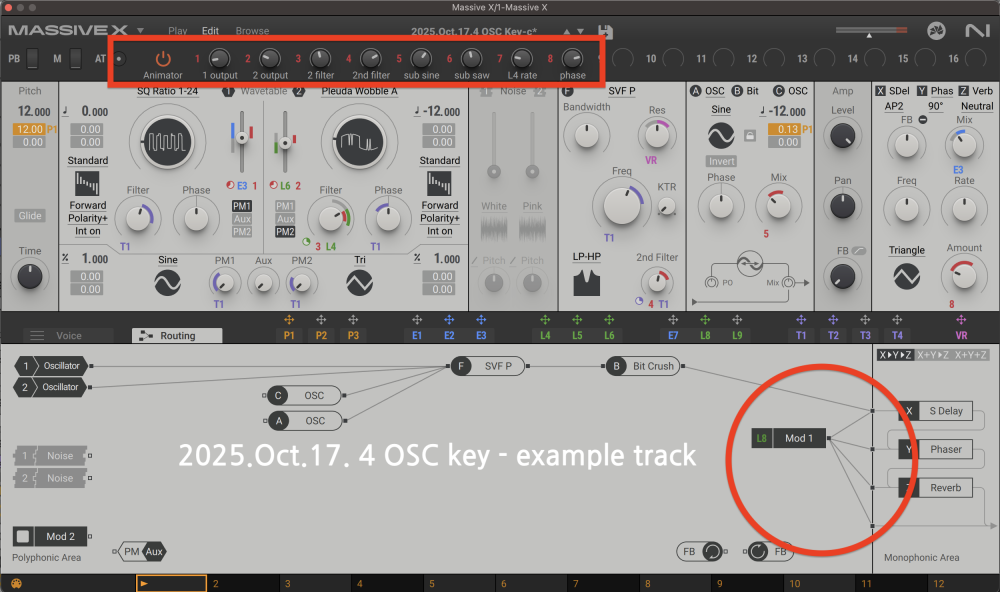Click macro knob 4 2nd filter
Viewport: 1000px width, 592px height.
371,59
